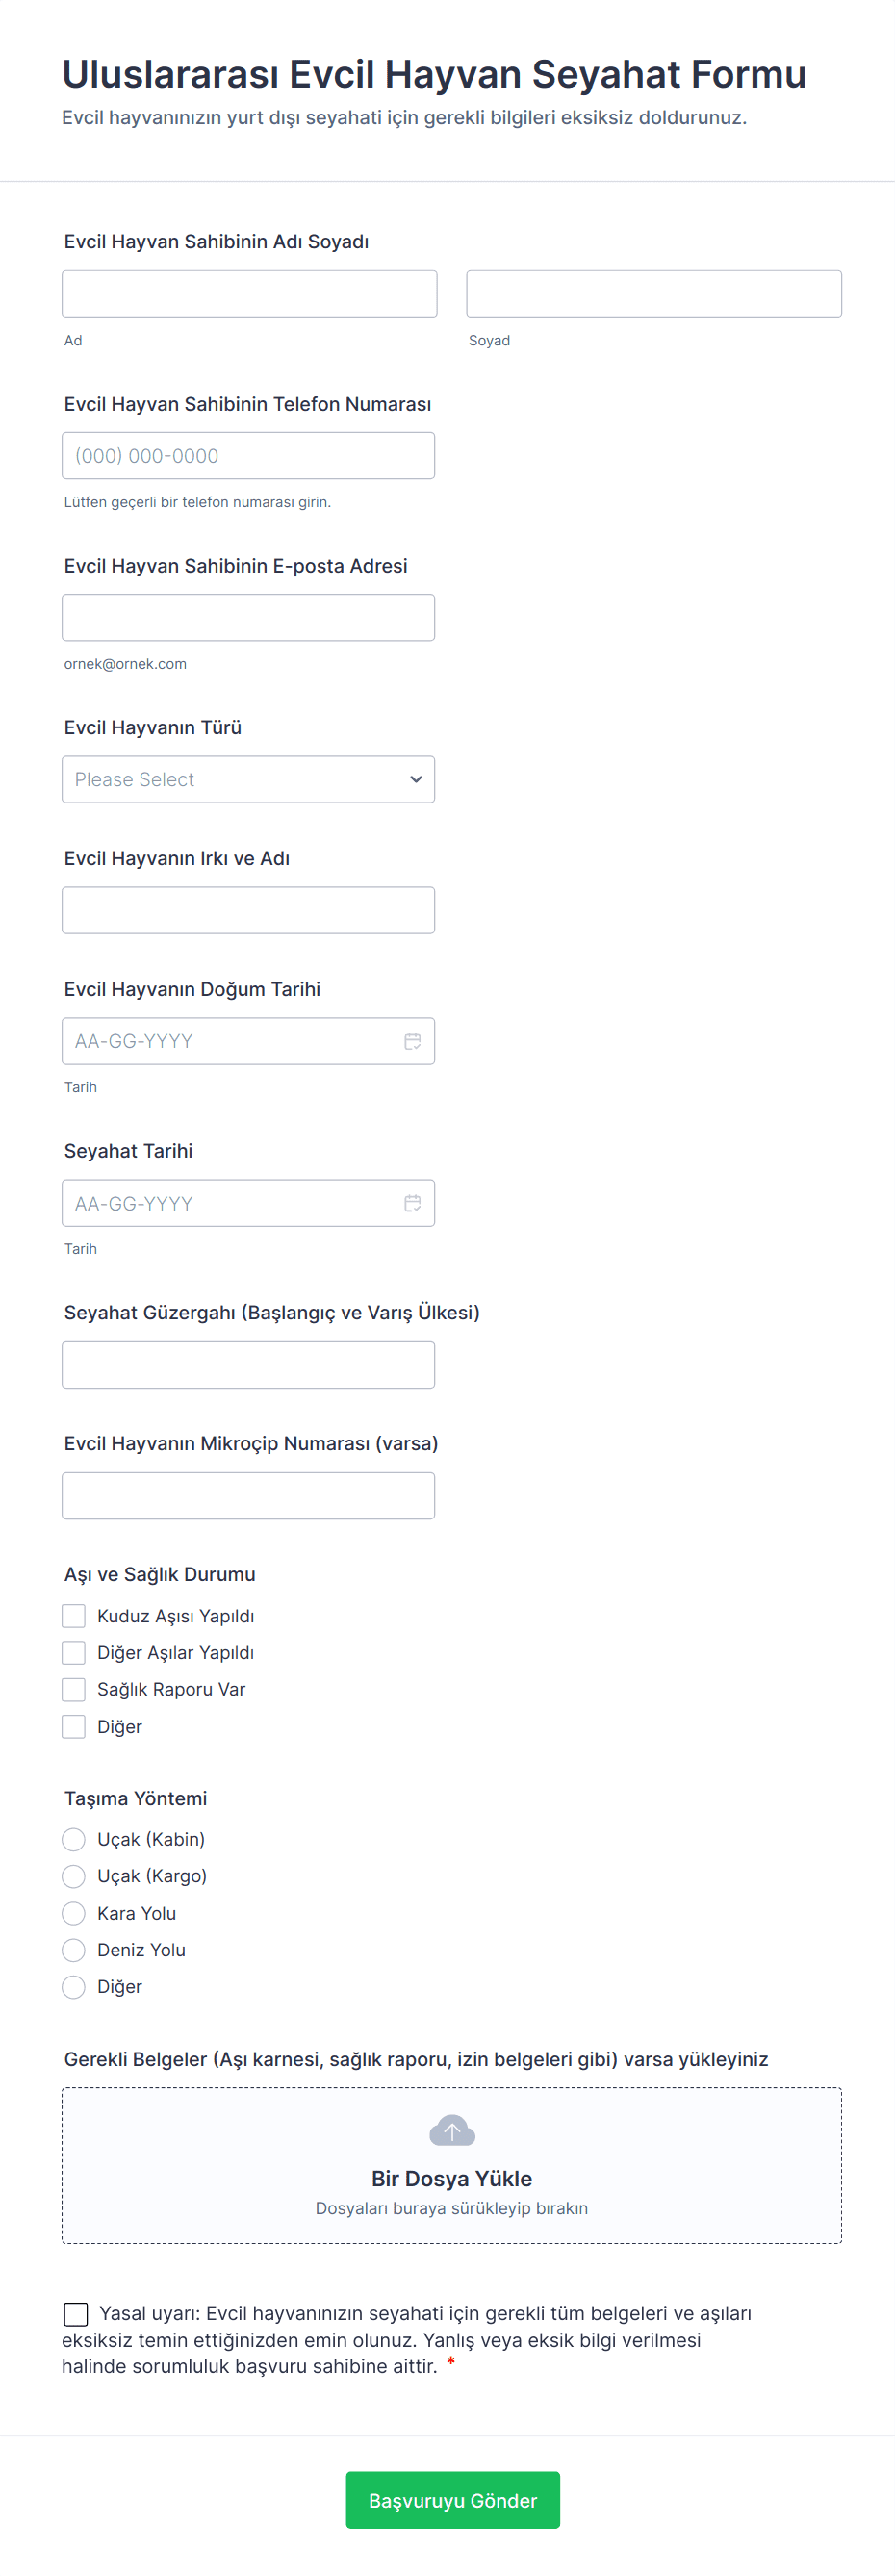Choose Kara Yolu radio button
The height and width of the screenshot is (2576, 895).
click(74, 1913)
